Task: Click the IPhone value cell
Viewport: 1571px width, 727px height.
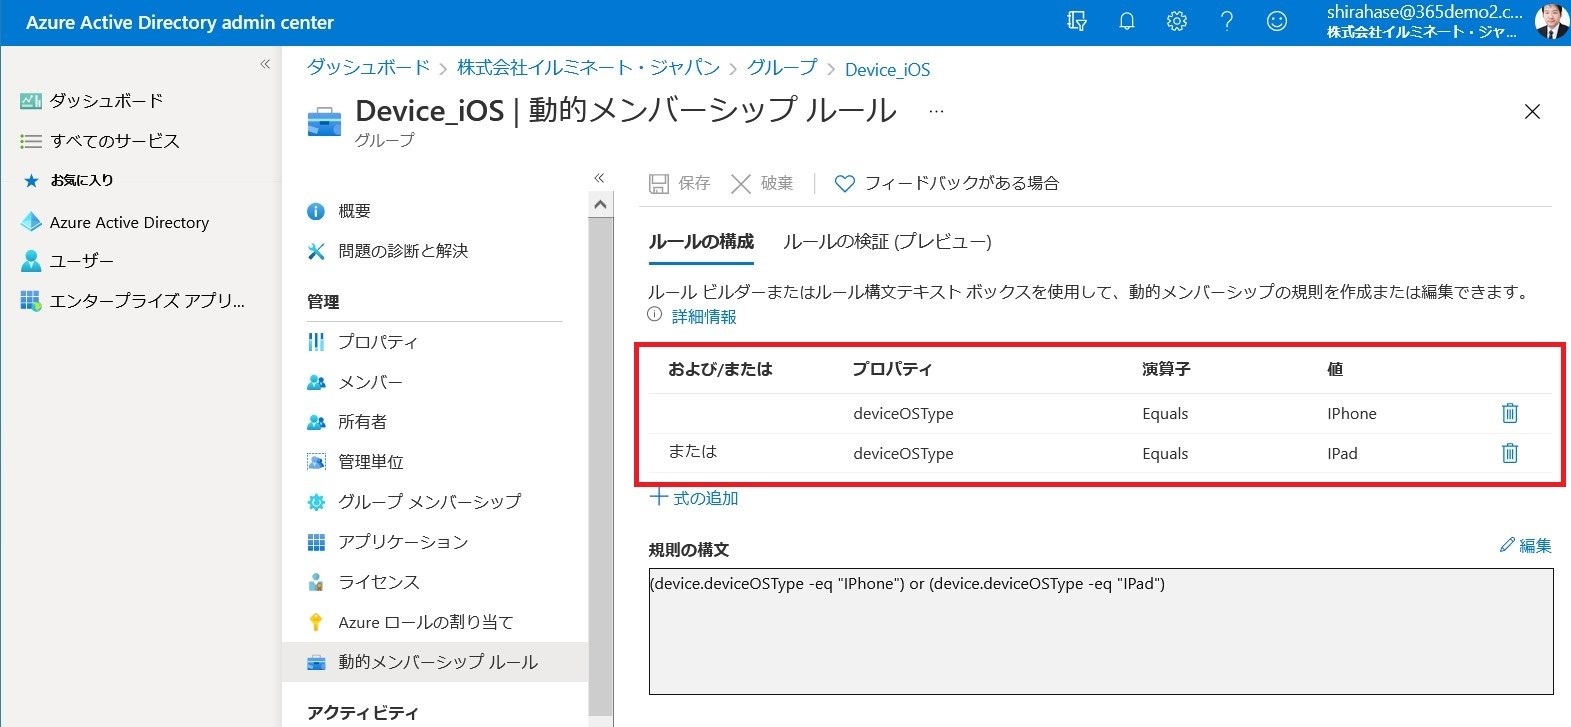Action: pyautogui.click(x=1352, y=414)
